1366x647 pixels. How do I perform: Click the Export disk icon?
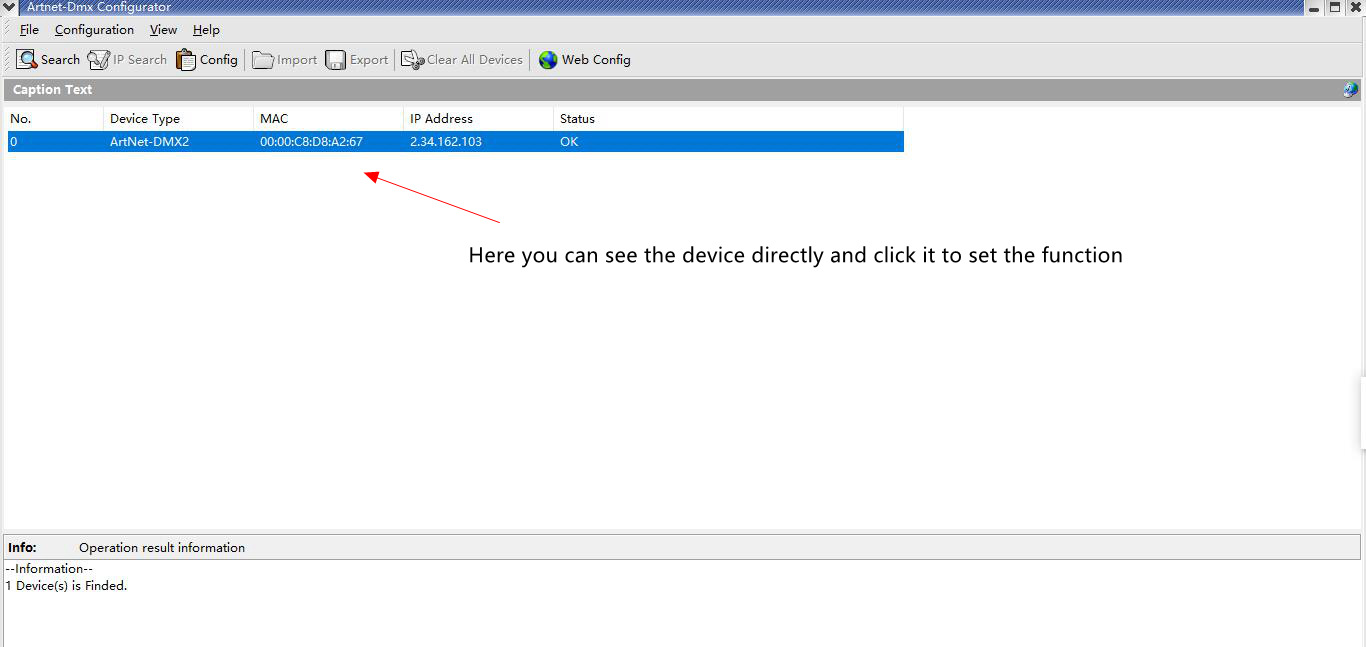pos(336,60)
